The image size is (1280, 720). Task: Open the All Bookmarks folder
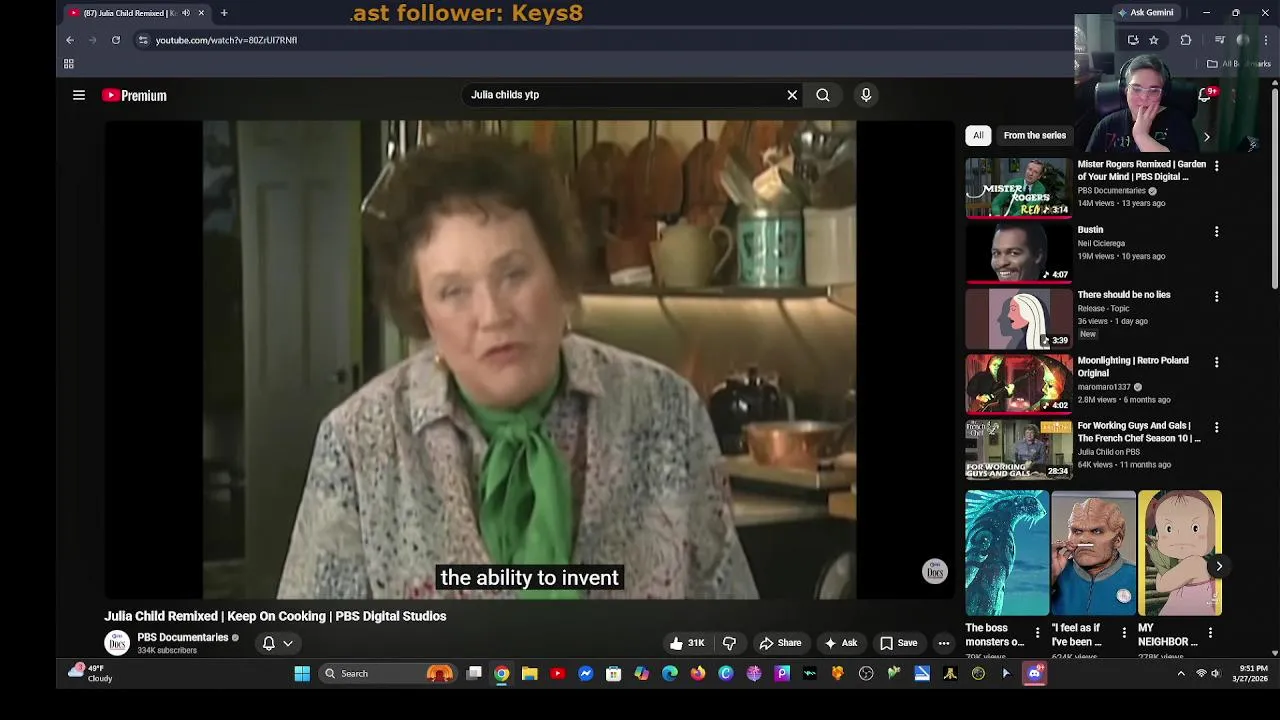point(1238,64)
